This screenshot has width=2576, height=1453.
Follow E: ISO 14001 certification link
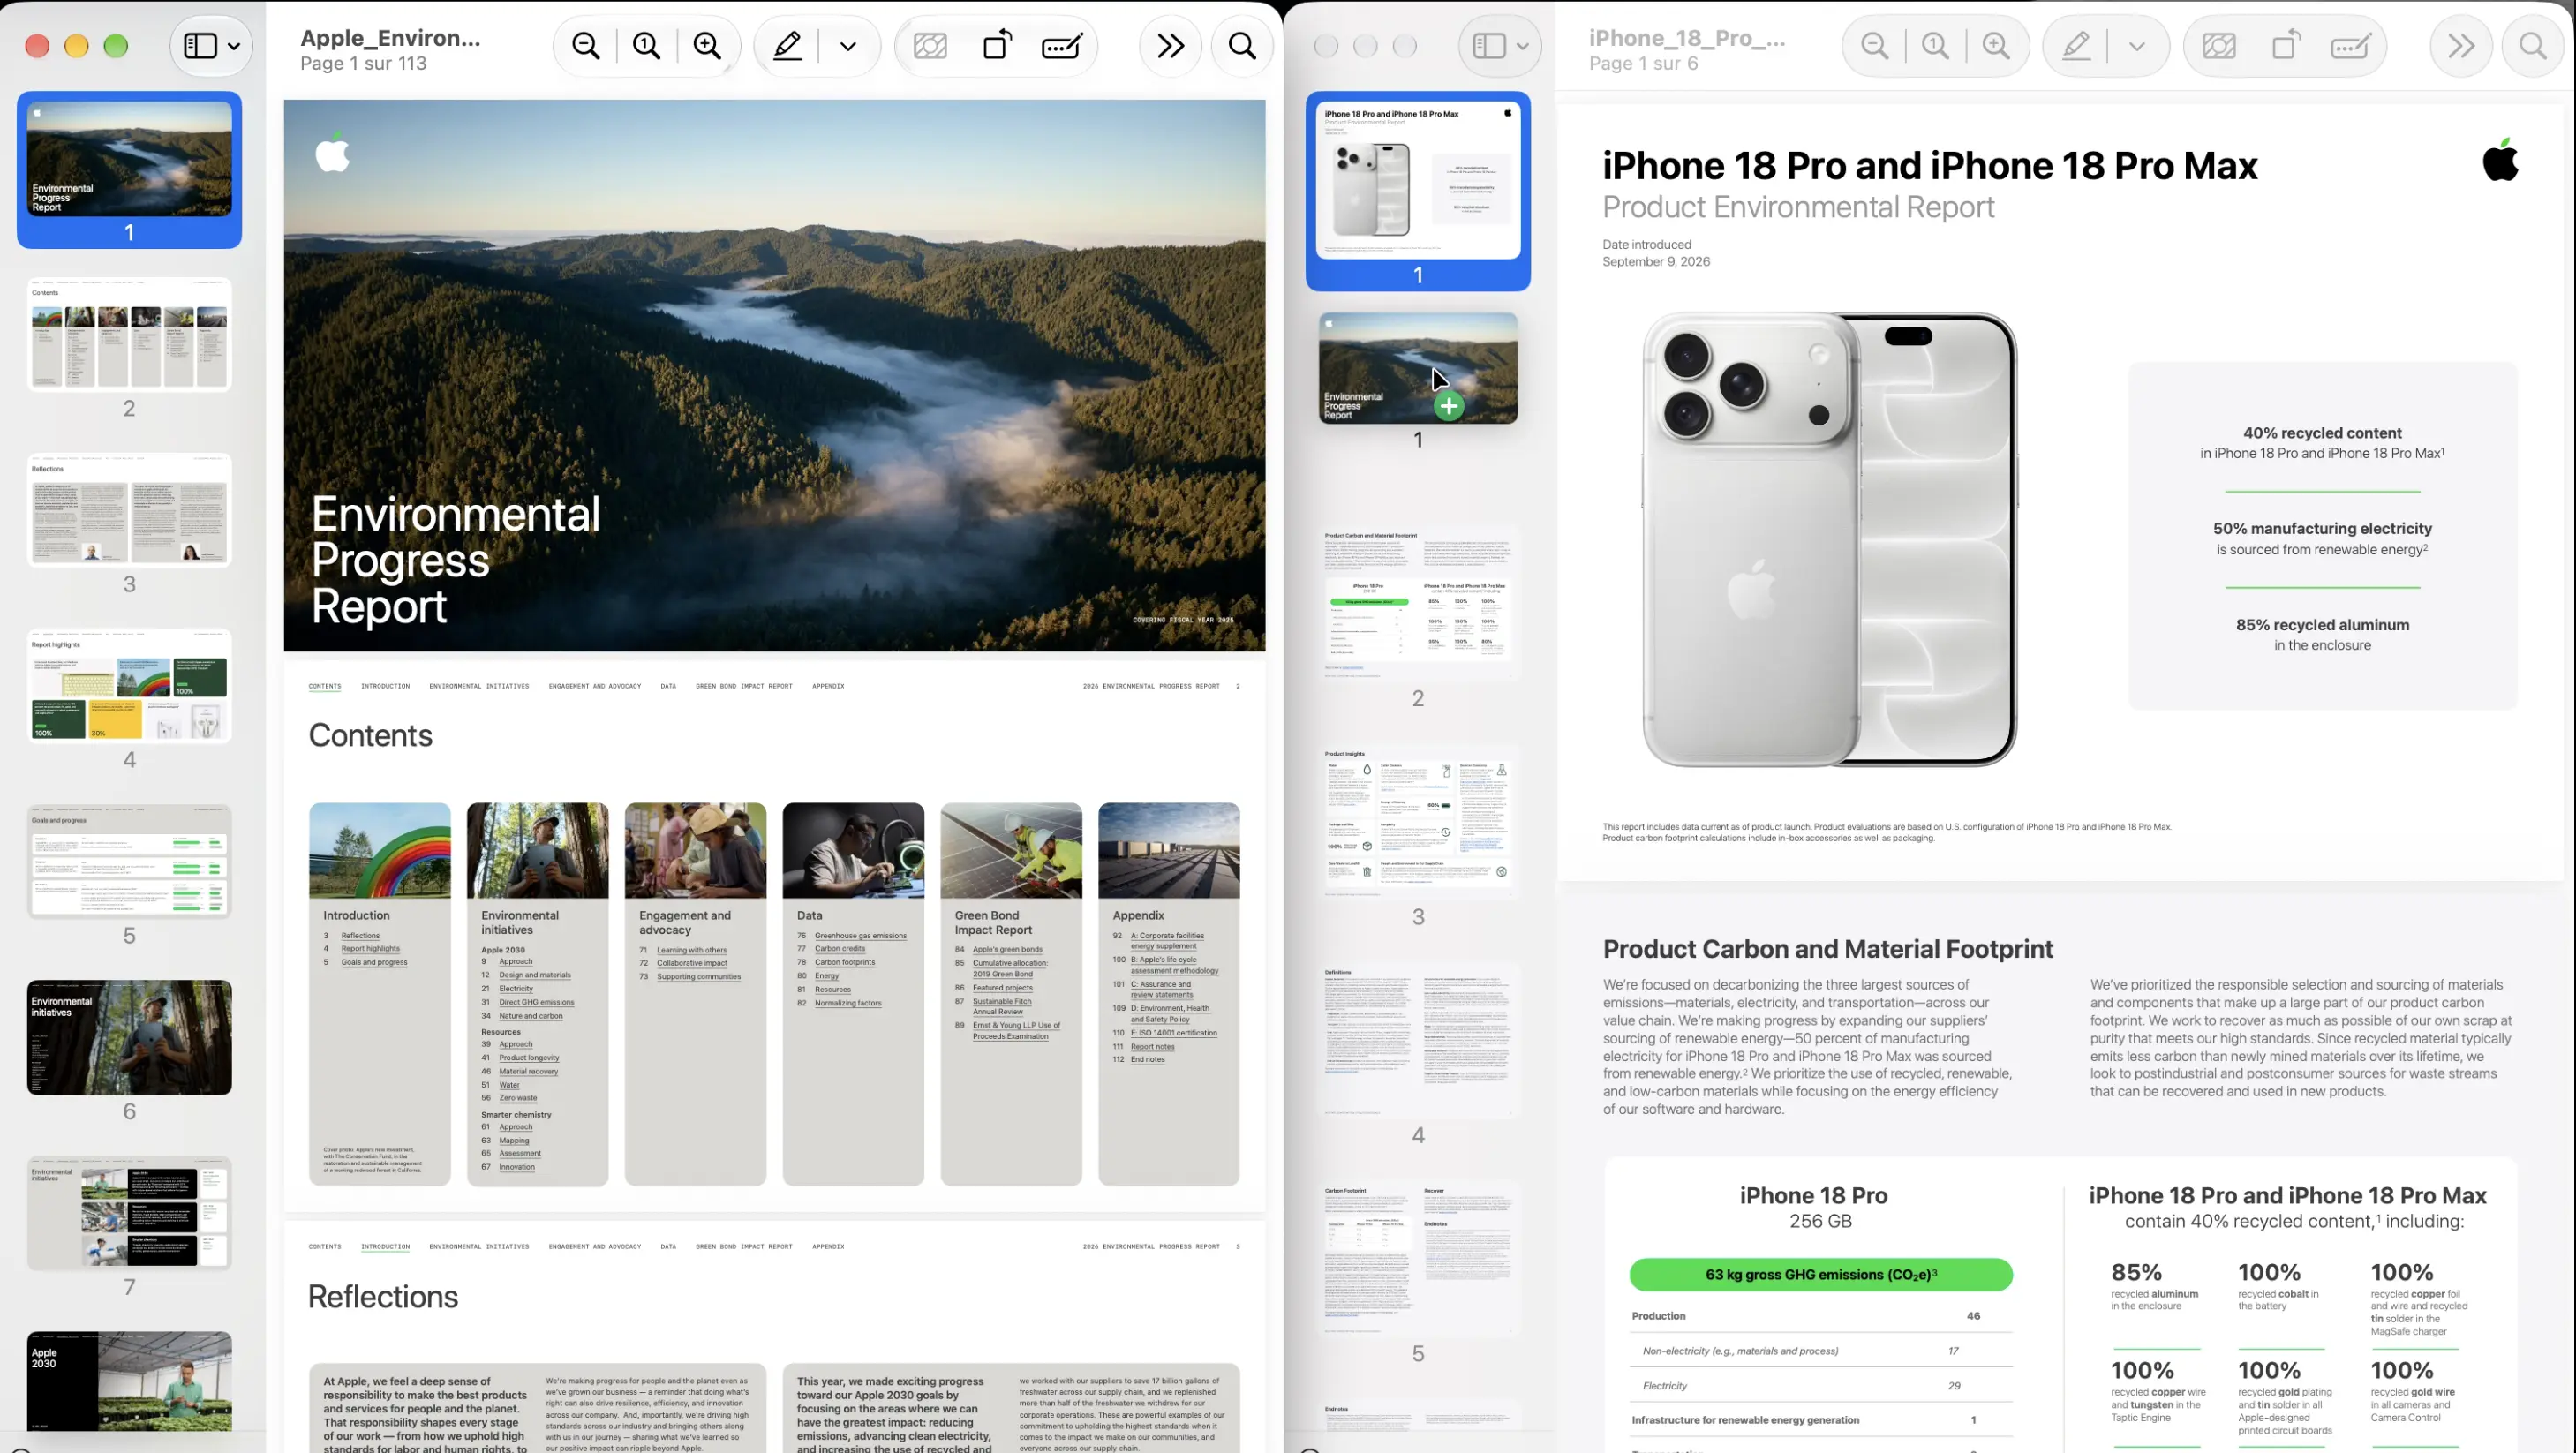[1174, 1033]
